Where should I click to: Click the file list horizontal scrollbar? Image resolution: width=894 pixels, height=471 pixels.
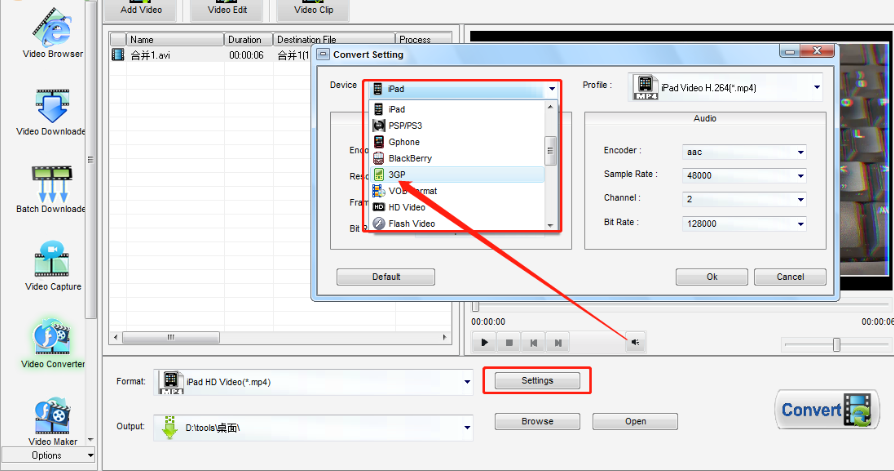[x=170, y=338]
